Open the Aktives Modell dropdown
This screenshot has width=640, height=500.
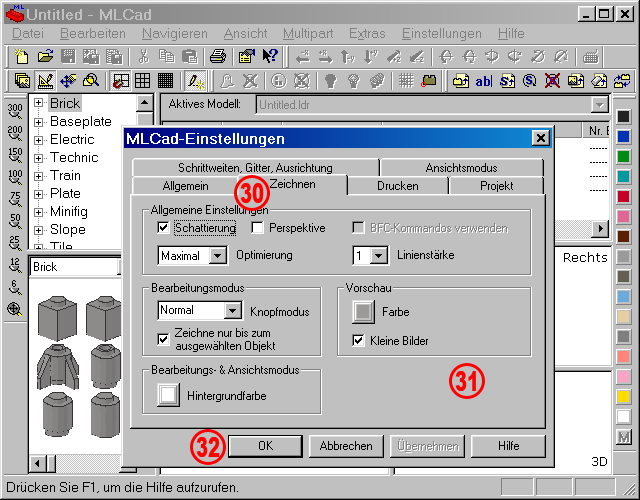tap(599, 105)
